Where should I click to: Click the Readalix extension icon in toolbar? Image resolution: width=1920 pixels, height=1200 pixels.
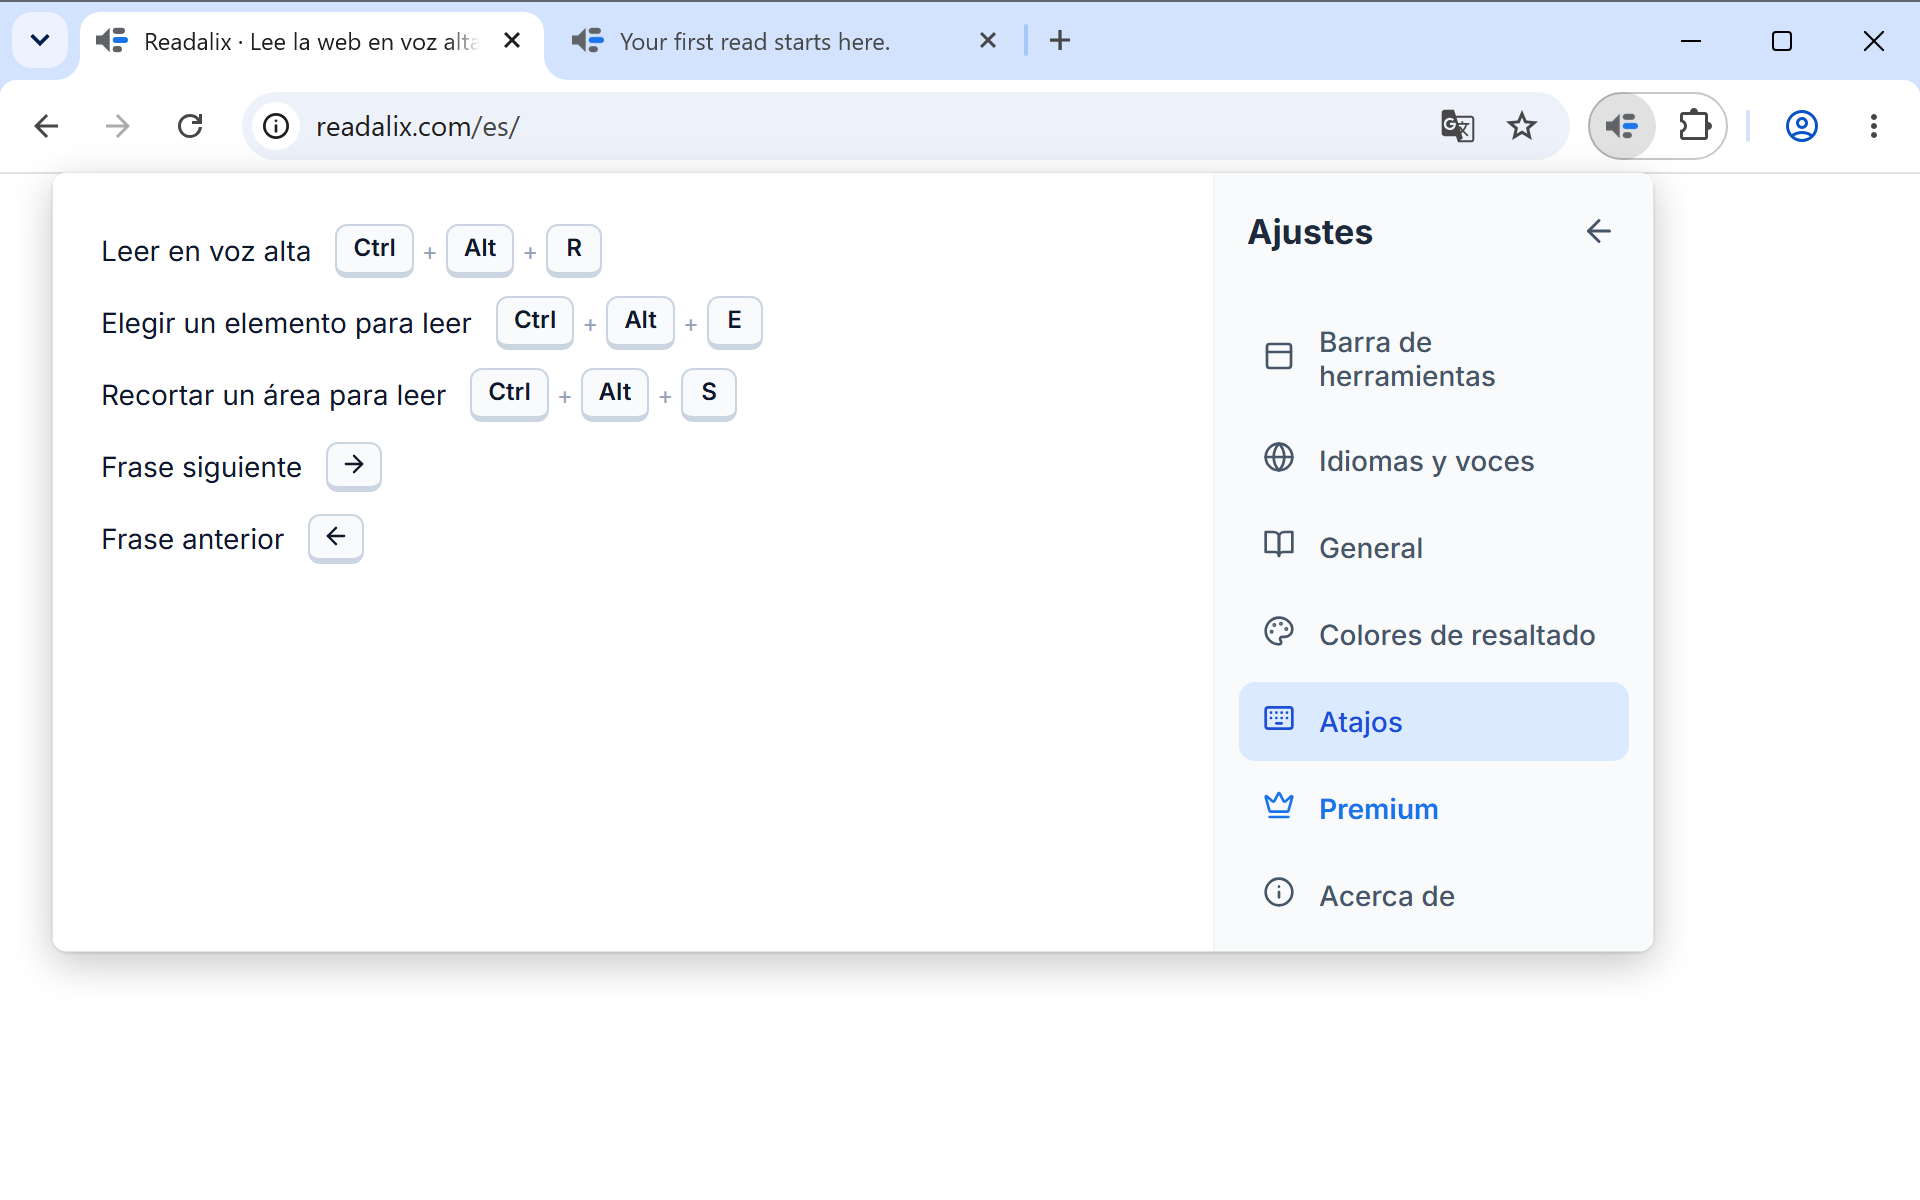pos(1622,126)
